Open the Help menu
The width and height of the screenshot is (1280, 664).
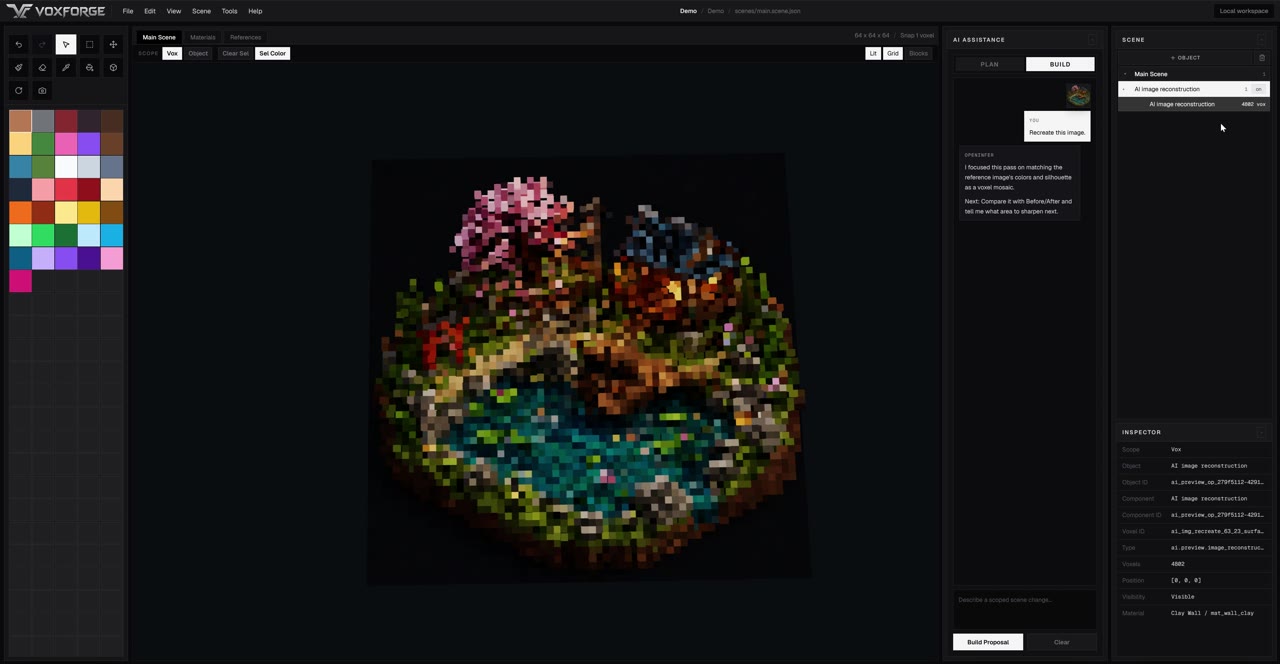[255, 11]
